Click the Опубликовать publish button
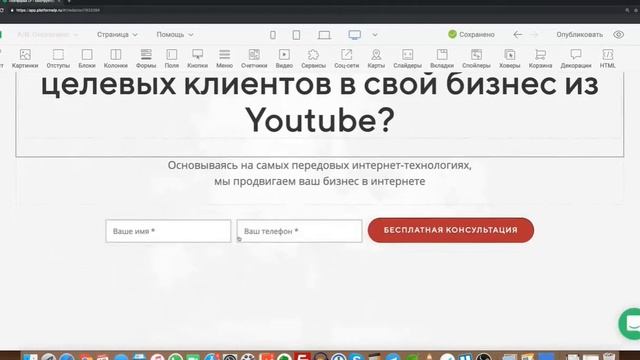This screenshot has width=640, height=360. pos(579,35)
